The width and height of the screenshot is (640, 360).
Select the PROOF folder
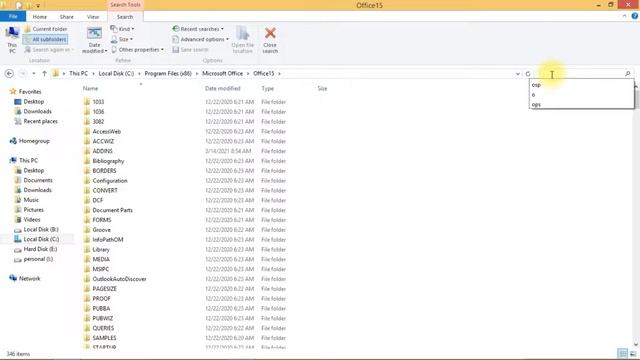pyautogui.click(x=101, y=298)
